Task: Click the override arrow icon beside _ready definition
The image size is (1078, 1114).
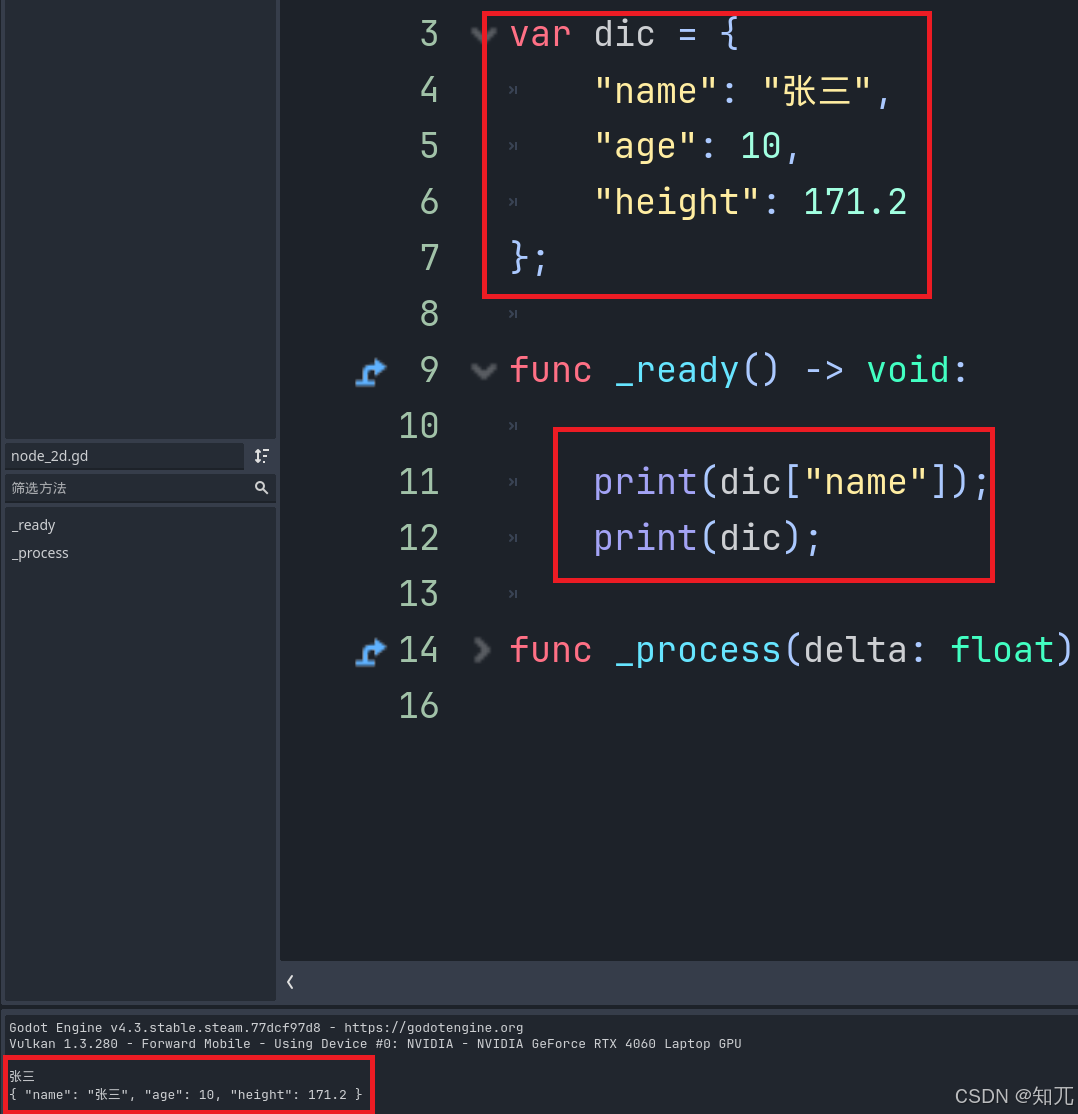Action: 370,370
